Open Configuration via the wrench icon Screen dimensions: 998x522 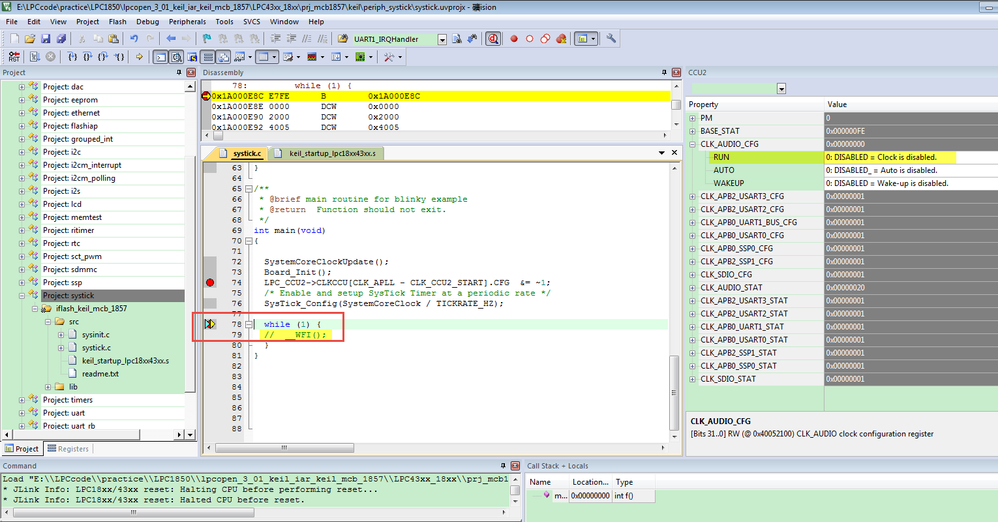[x=611, y=39]
